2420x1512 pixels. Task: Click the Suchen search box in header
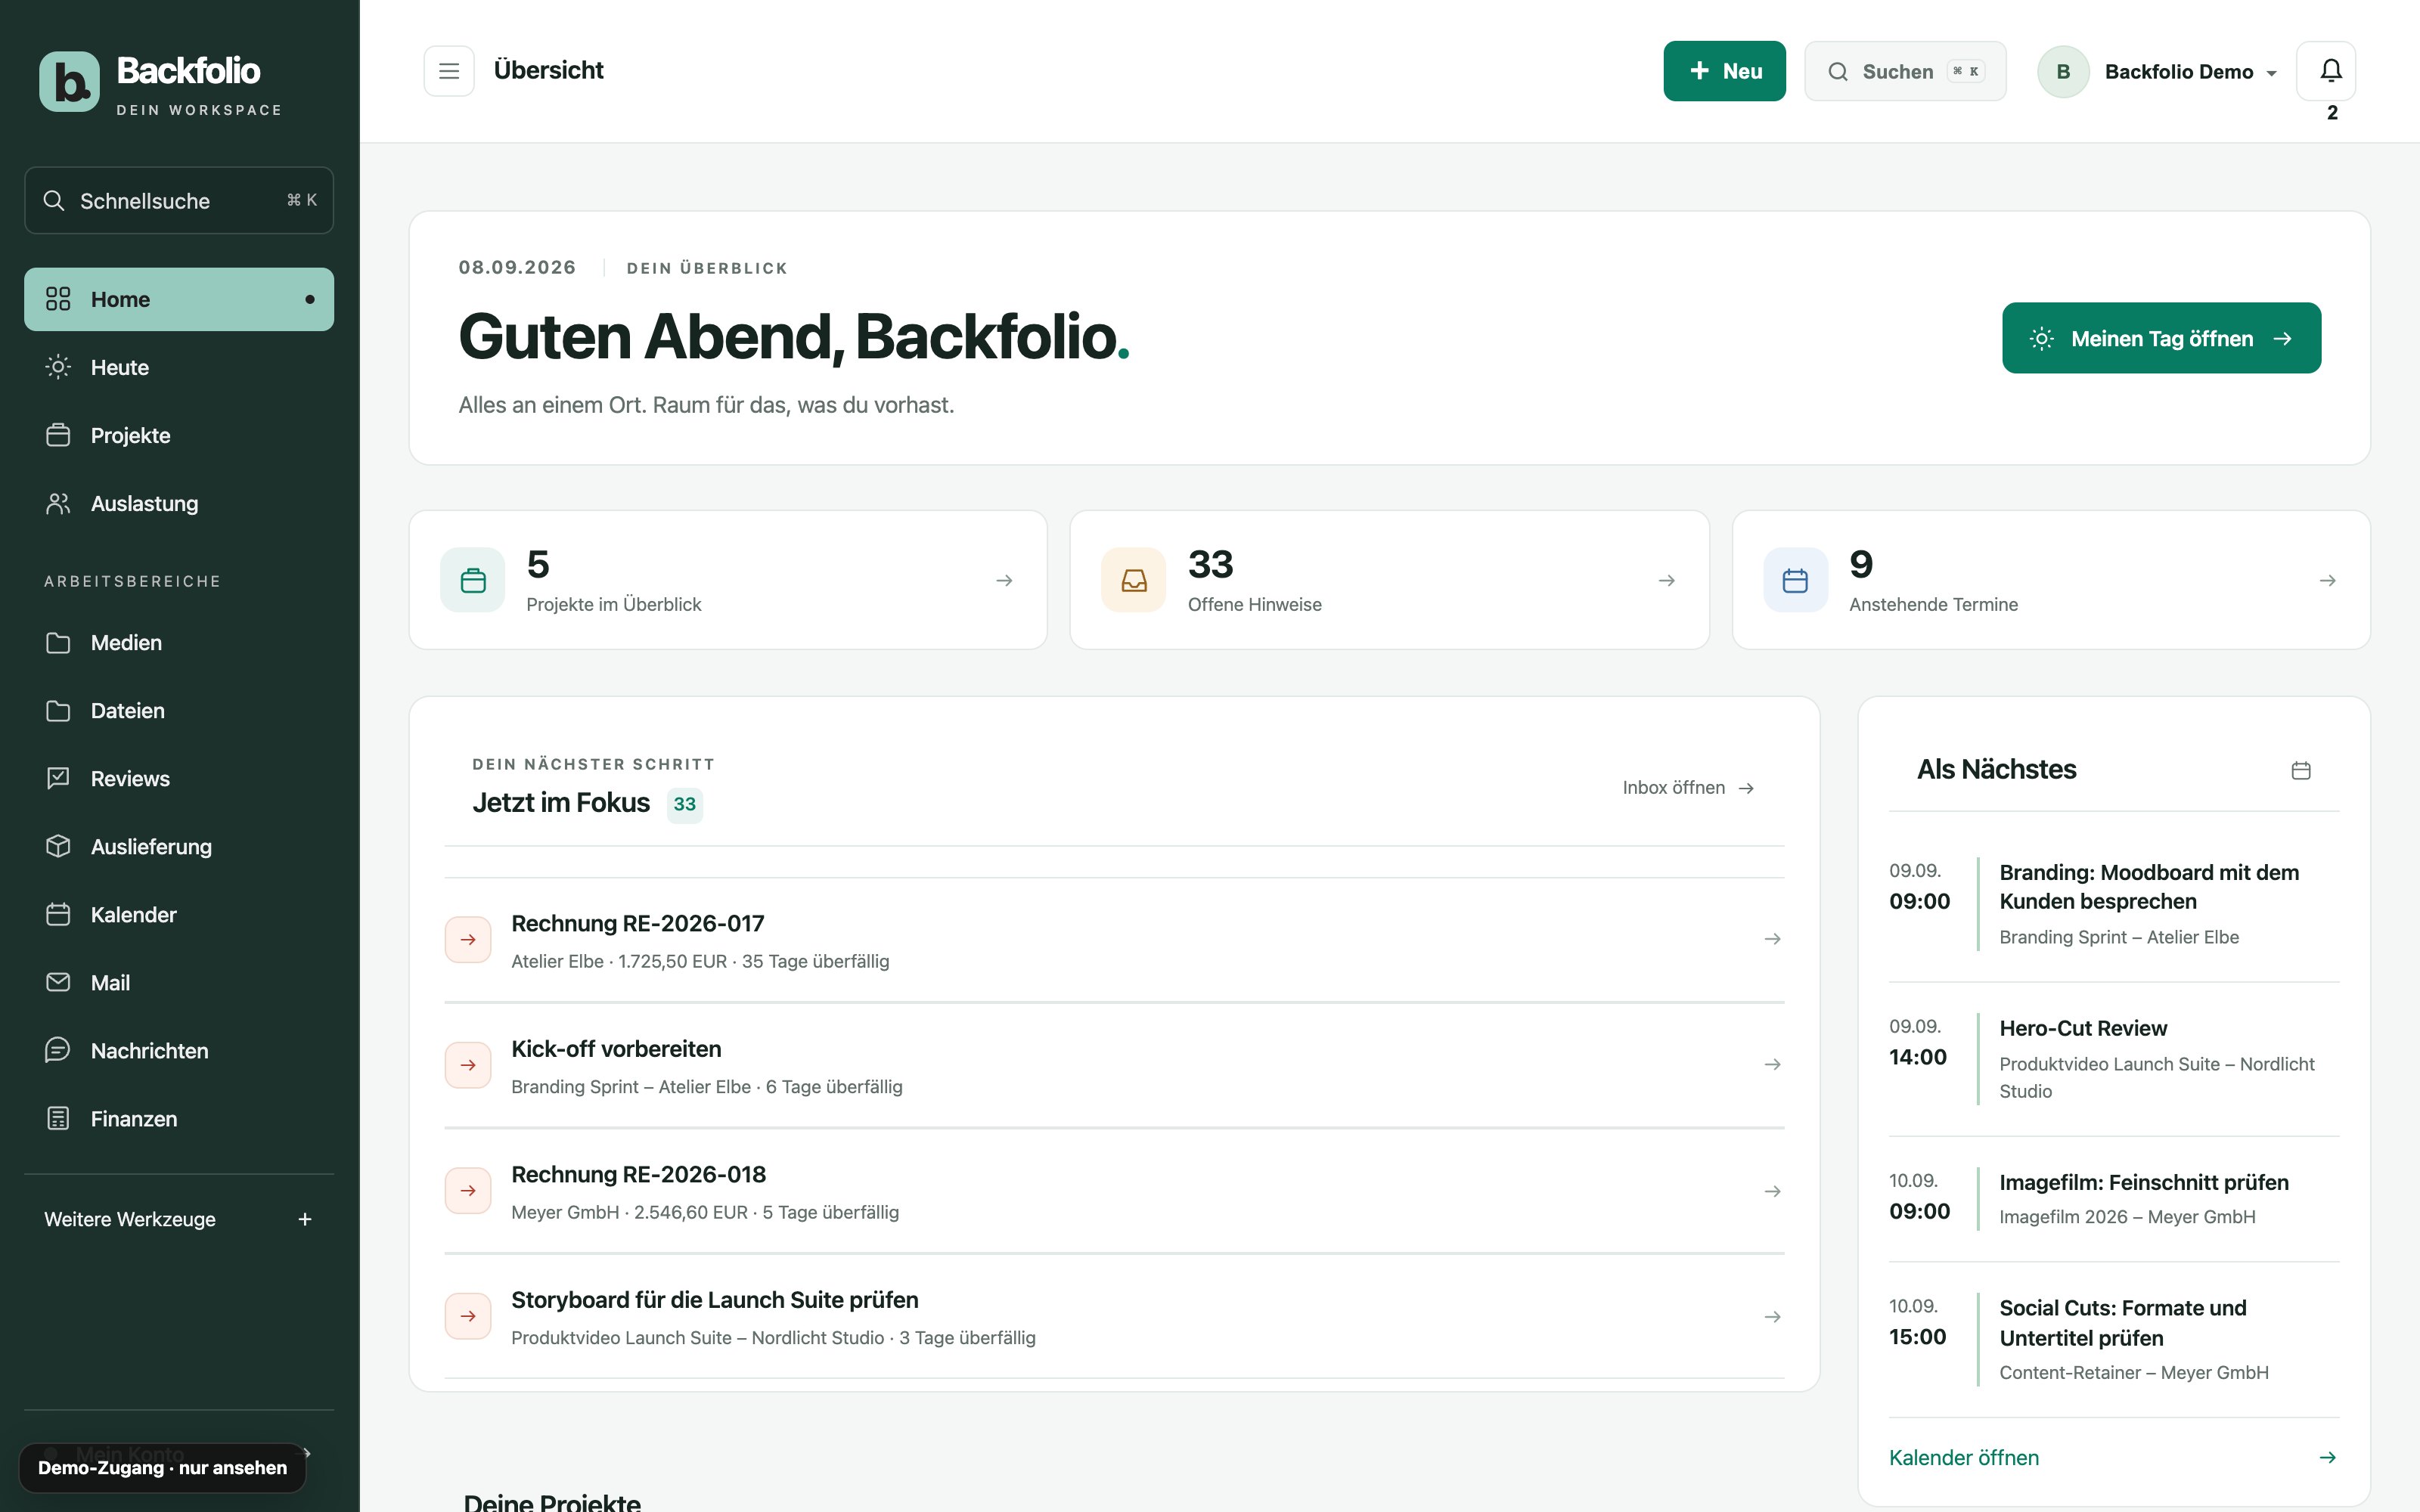click(x=1905, y=71)
